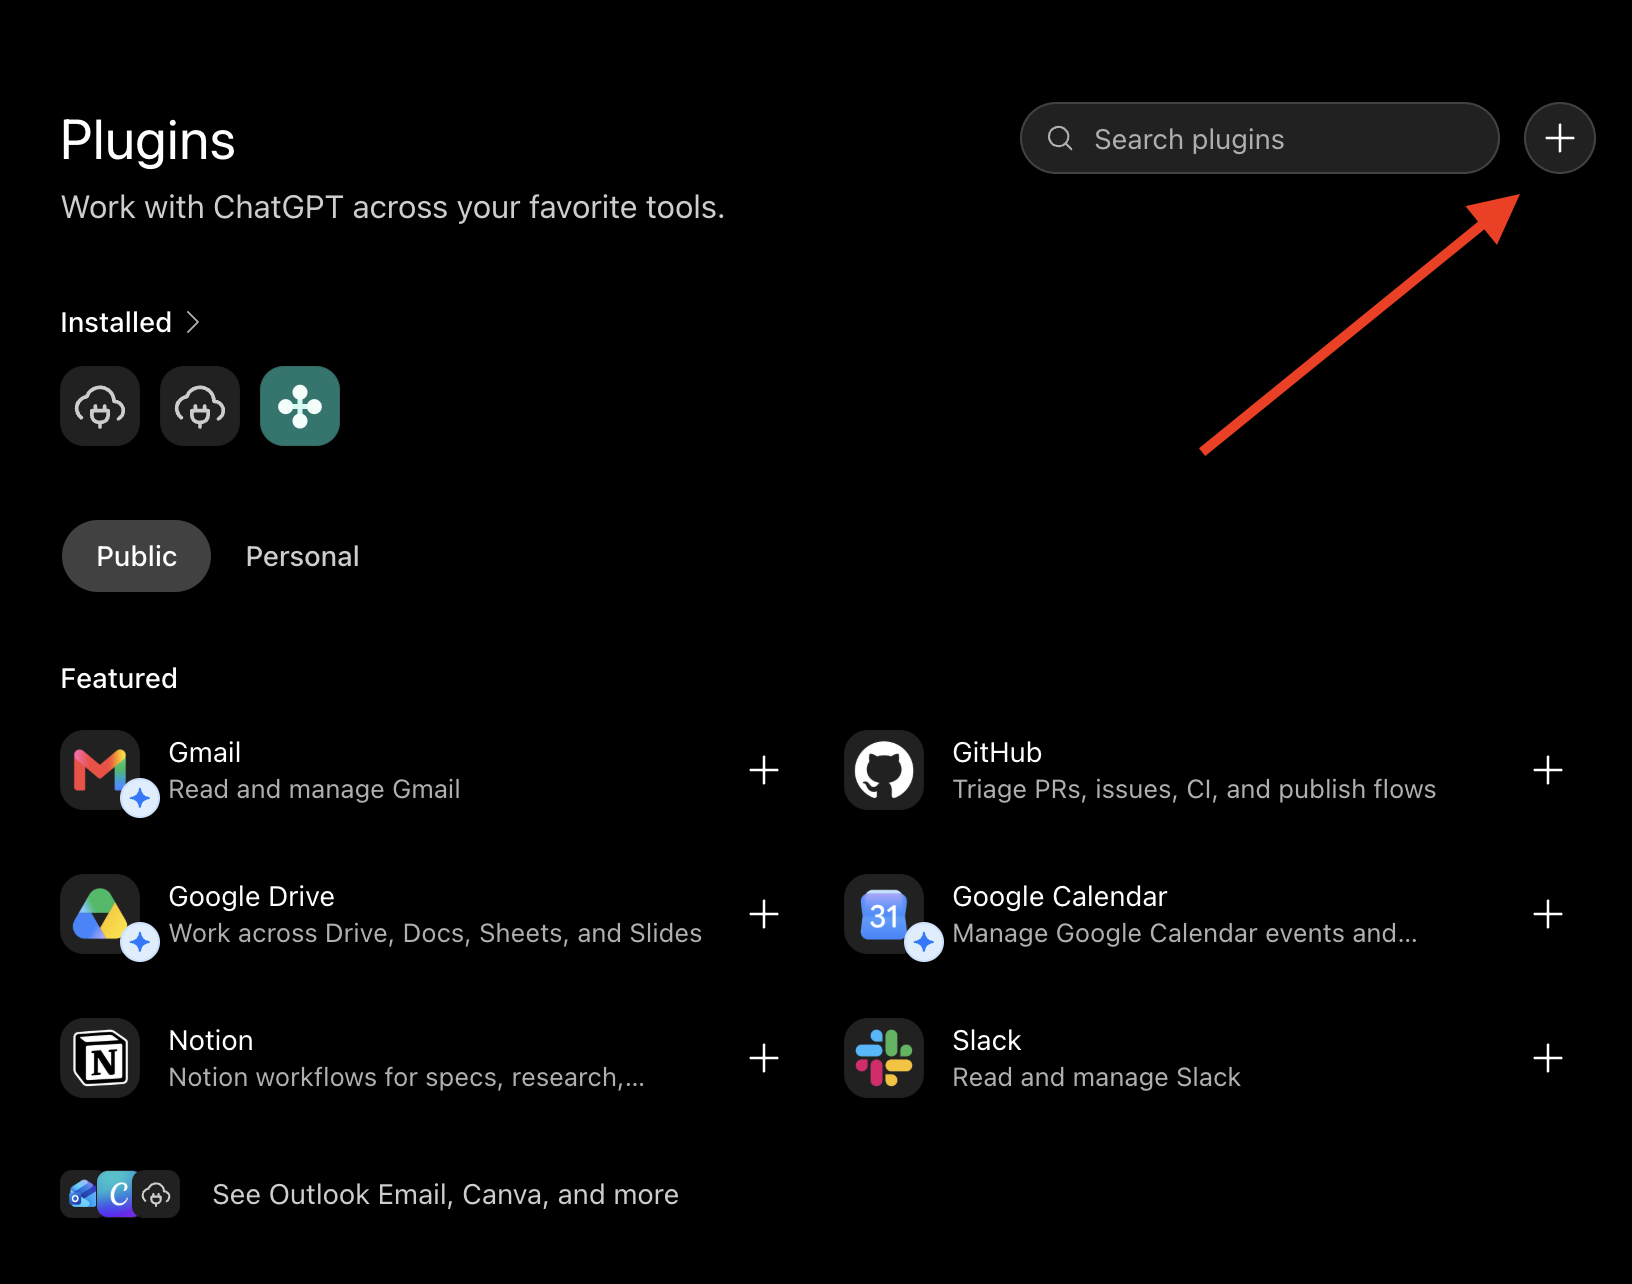Open the second installed cloud-plug plugin
This screenshot has width=1632, height=1284.
(200, 406)
